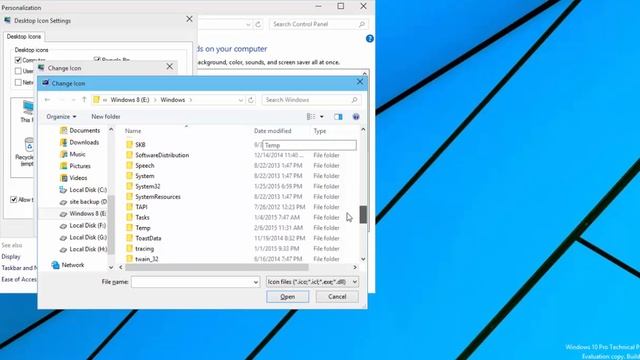
Task: Click the System folder icon
Action: [129, 176]
